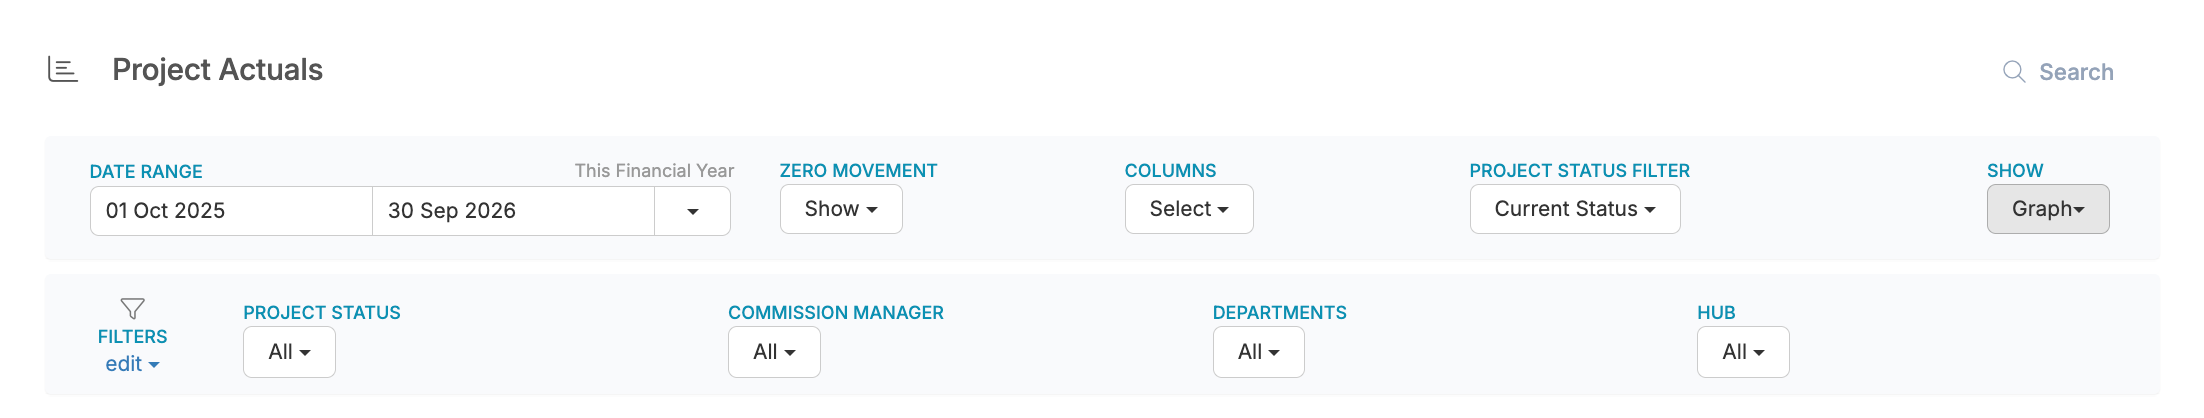2204x418 pixels.
Task: Expand Commission Manager All dropdown
Action: (774, 352)
